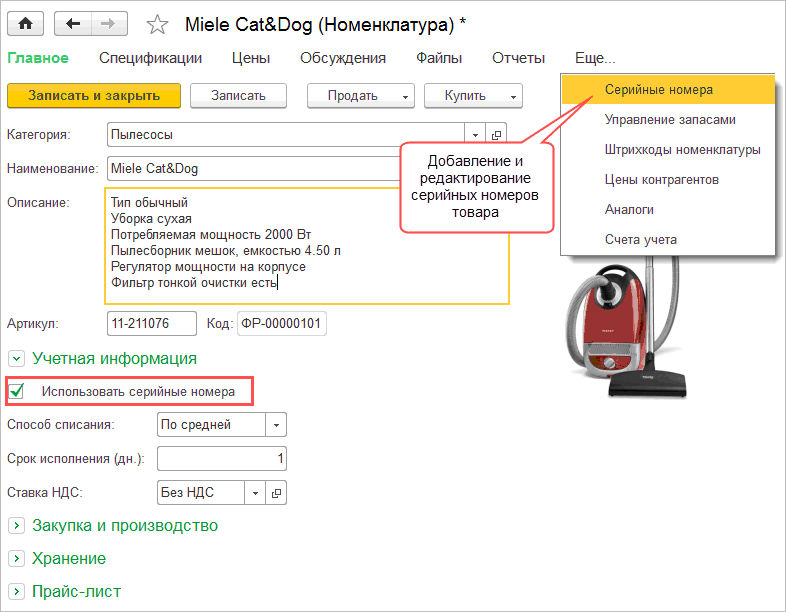Switch to the Обсуждения tab
The width and height of the screenshot is (786, 612).
click(343, 58)
